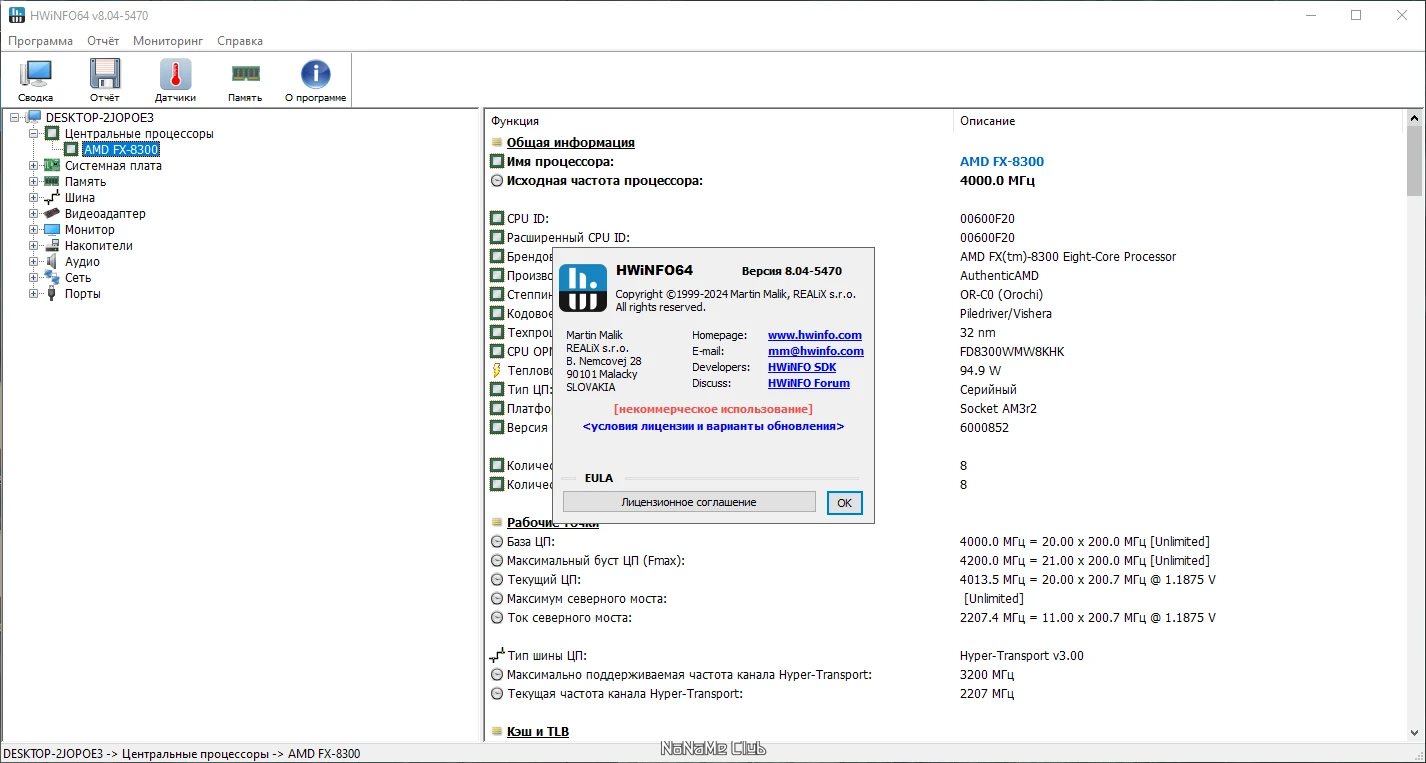Open the Датчики thermometer sensors icon

(175, 80)
